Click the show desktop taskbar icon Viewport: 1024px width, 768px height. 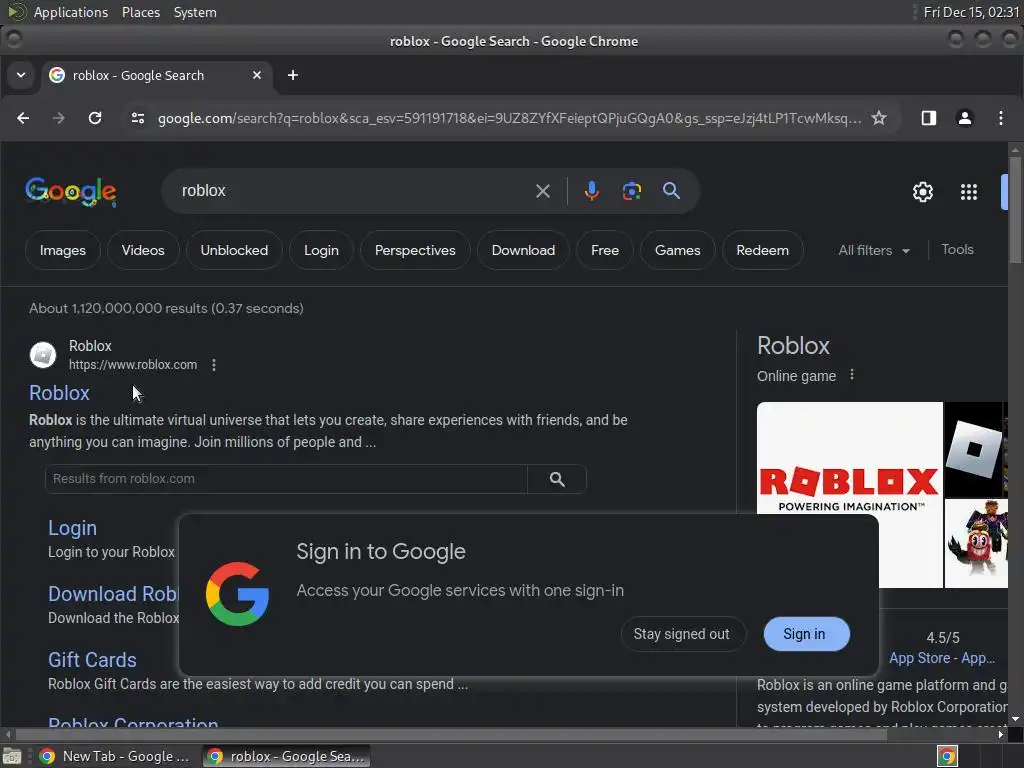coord(12,756)
